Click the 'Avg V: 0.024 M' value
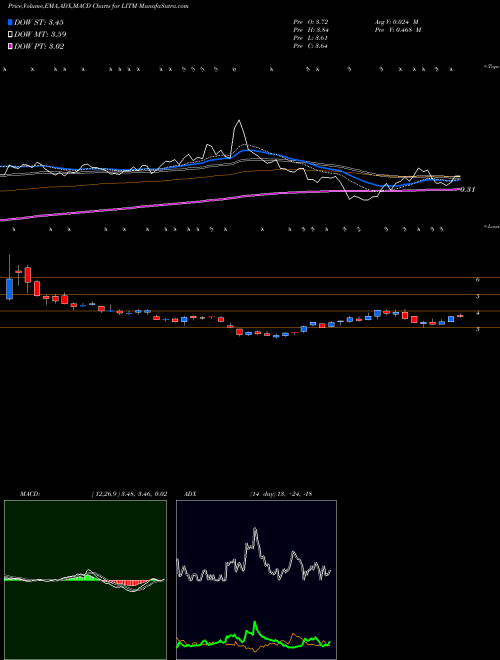The width and height of the screenshot is (500, 660). coord(396,22)
